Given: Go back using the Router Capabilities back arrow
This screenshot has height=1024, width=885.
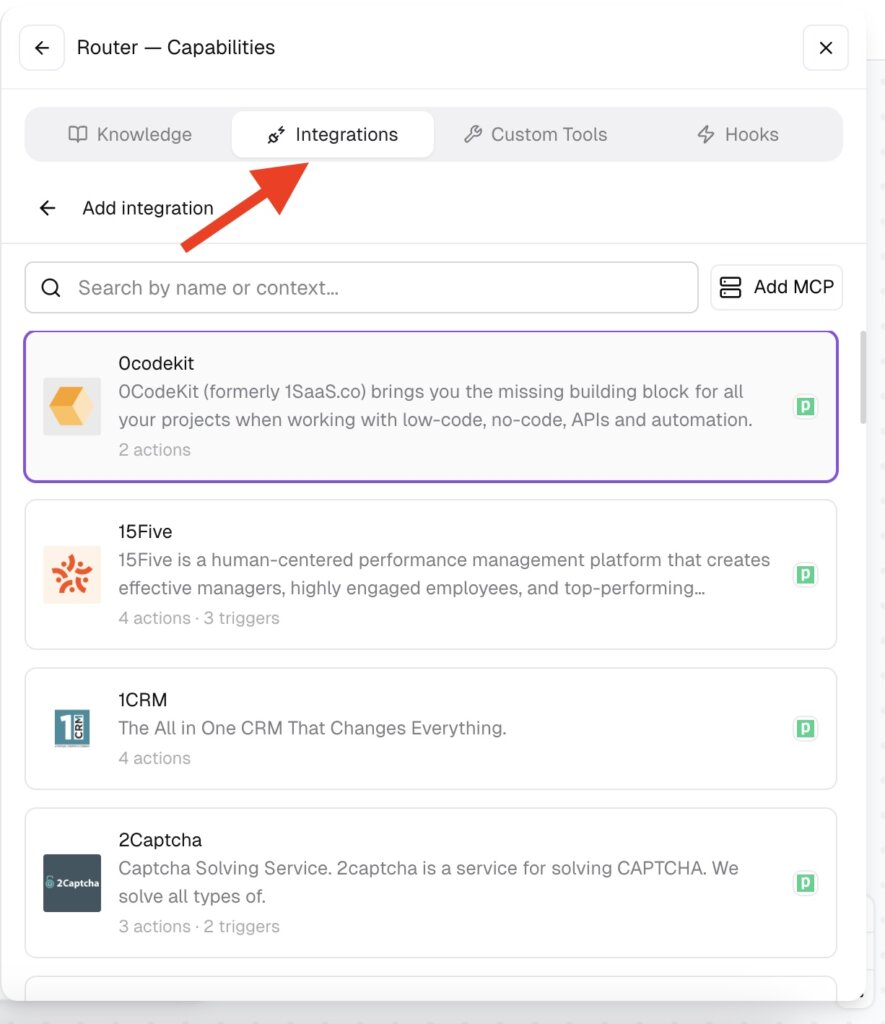Looking at the screenshot, I should click(x=42, y=48).
